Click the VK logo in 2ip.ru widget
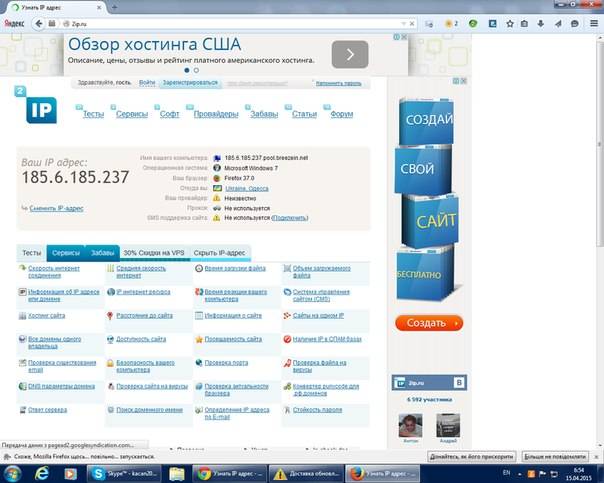 tap(459, 382)
